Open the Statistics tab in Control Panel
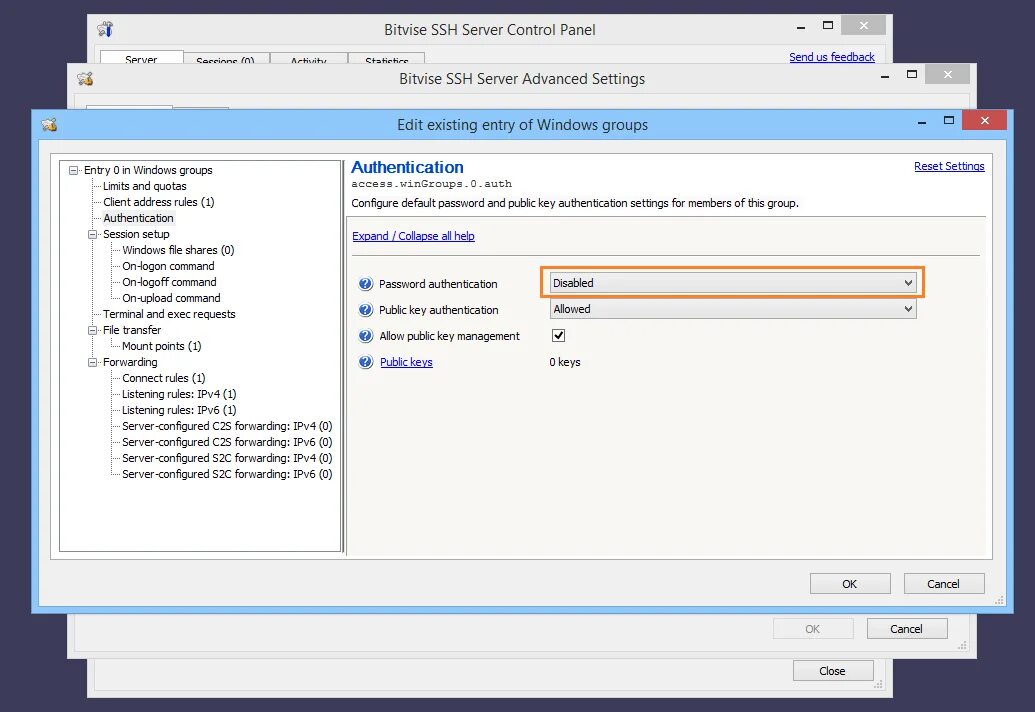Image resolution: width=1035 pixels, height=712 pixels. [386, 59]
